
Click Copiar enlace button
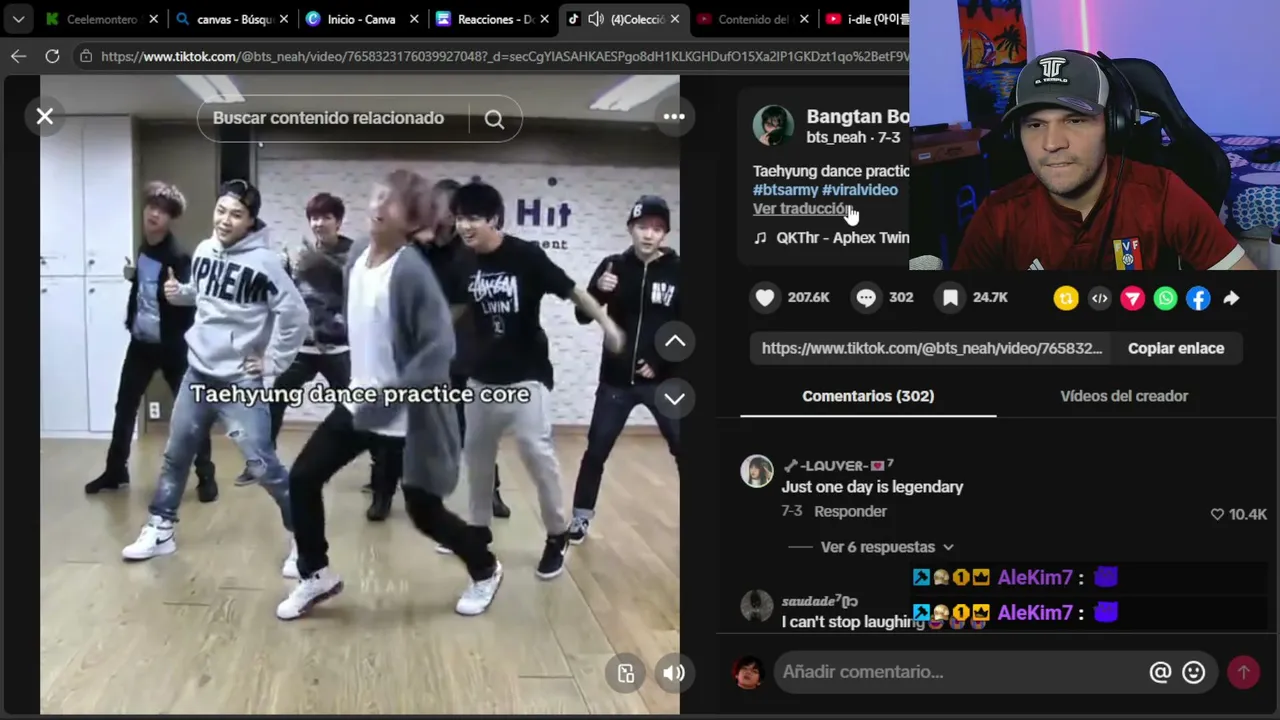(1176, 348)
